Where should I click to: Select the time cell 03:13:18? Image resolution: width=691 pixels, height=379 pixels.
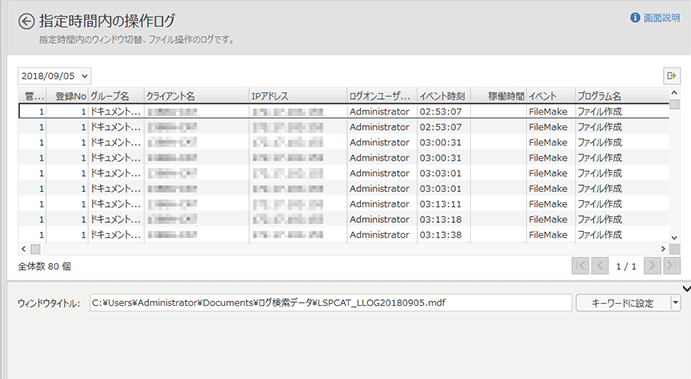pyautogui.click(x=443, y=219)
